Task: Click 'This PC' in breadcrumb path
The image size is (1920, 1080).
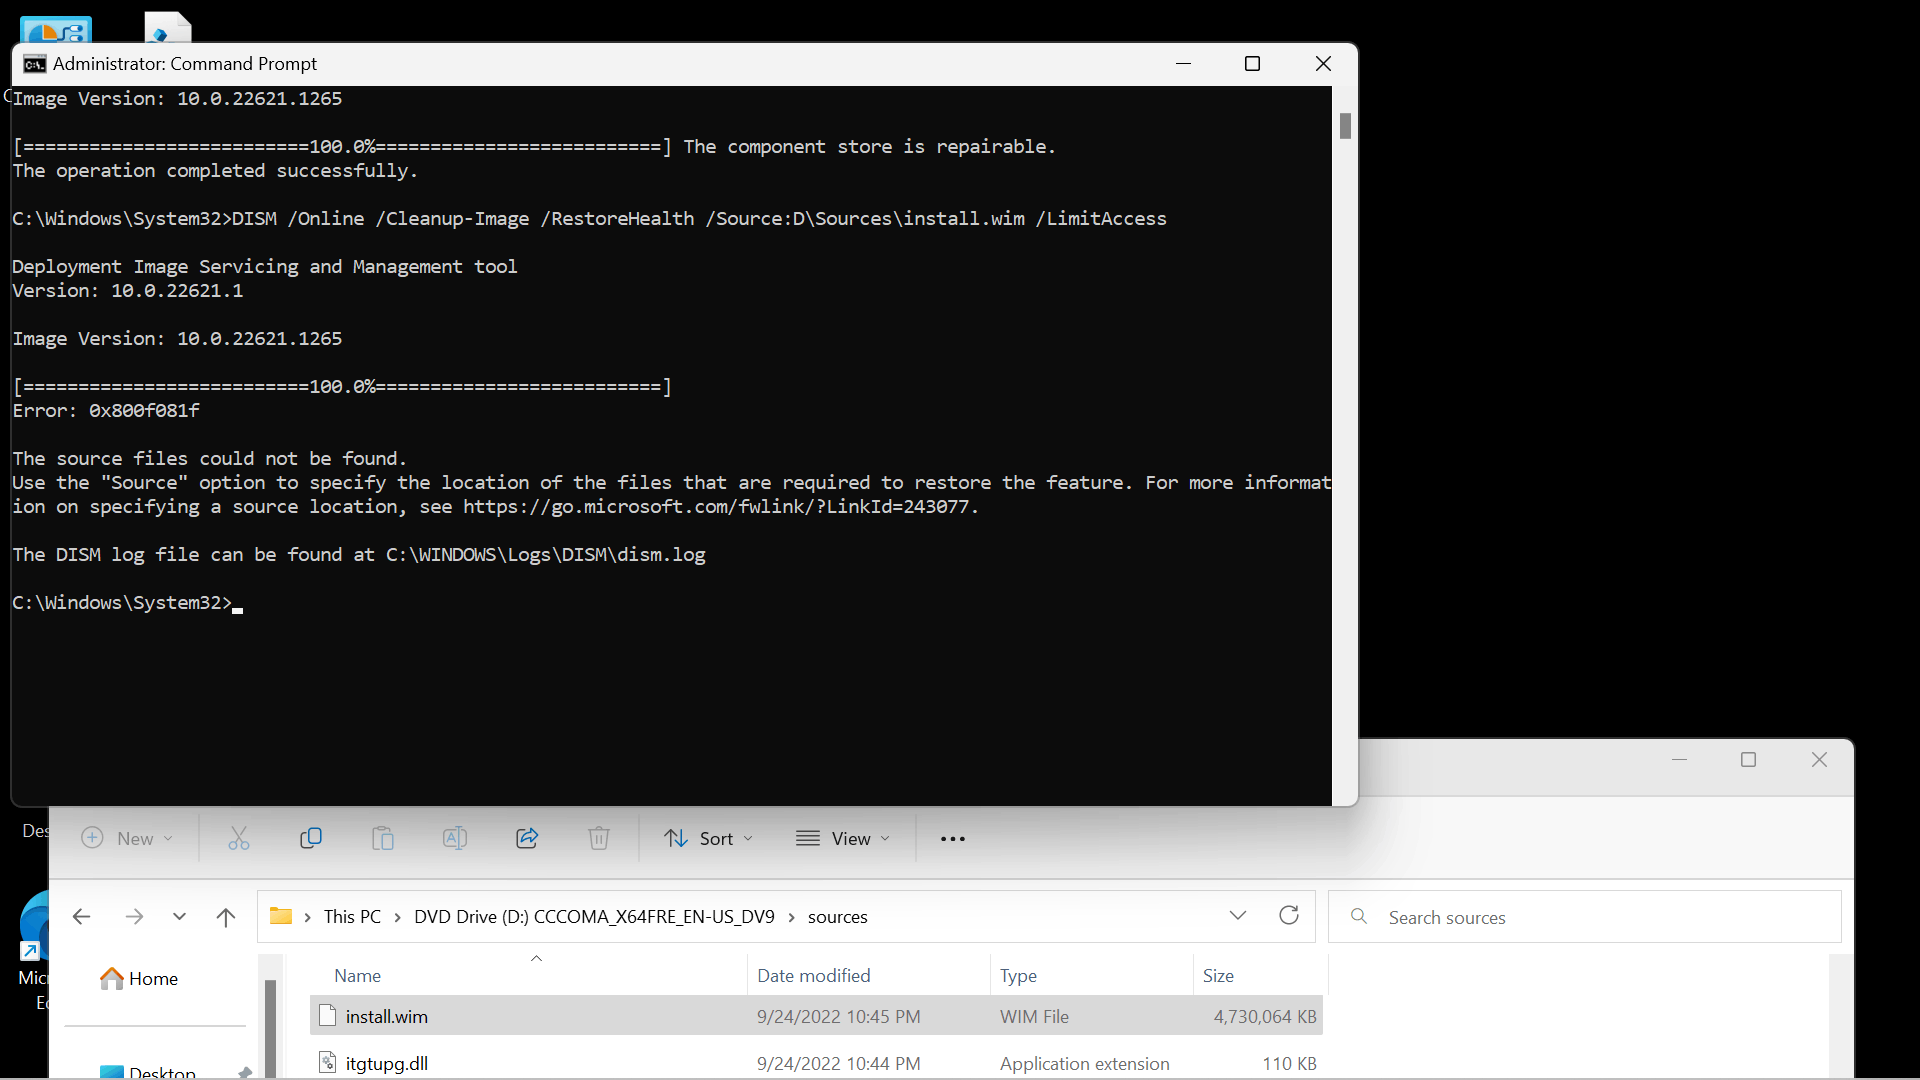Action: tap(352, 916)
